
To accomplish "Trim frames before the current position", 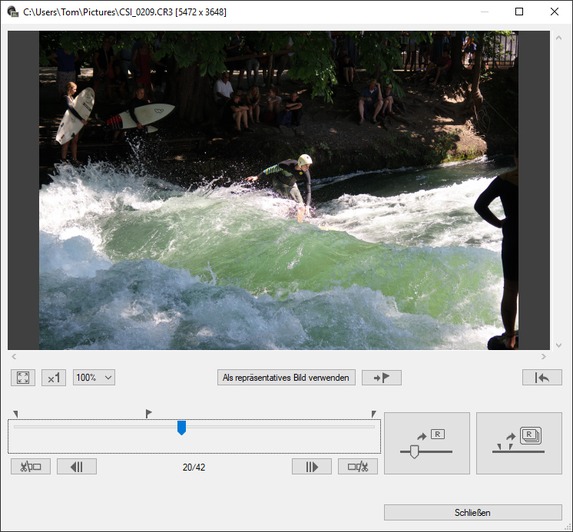I will tap(31, 467).
